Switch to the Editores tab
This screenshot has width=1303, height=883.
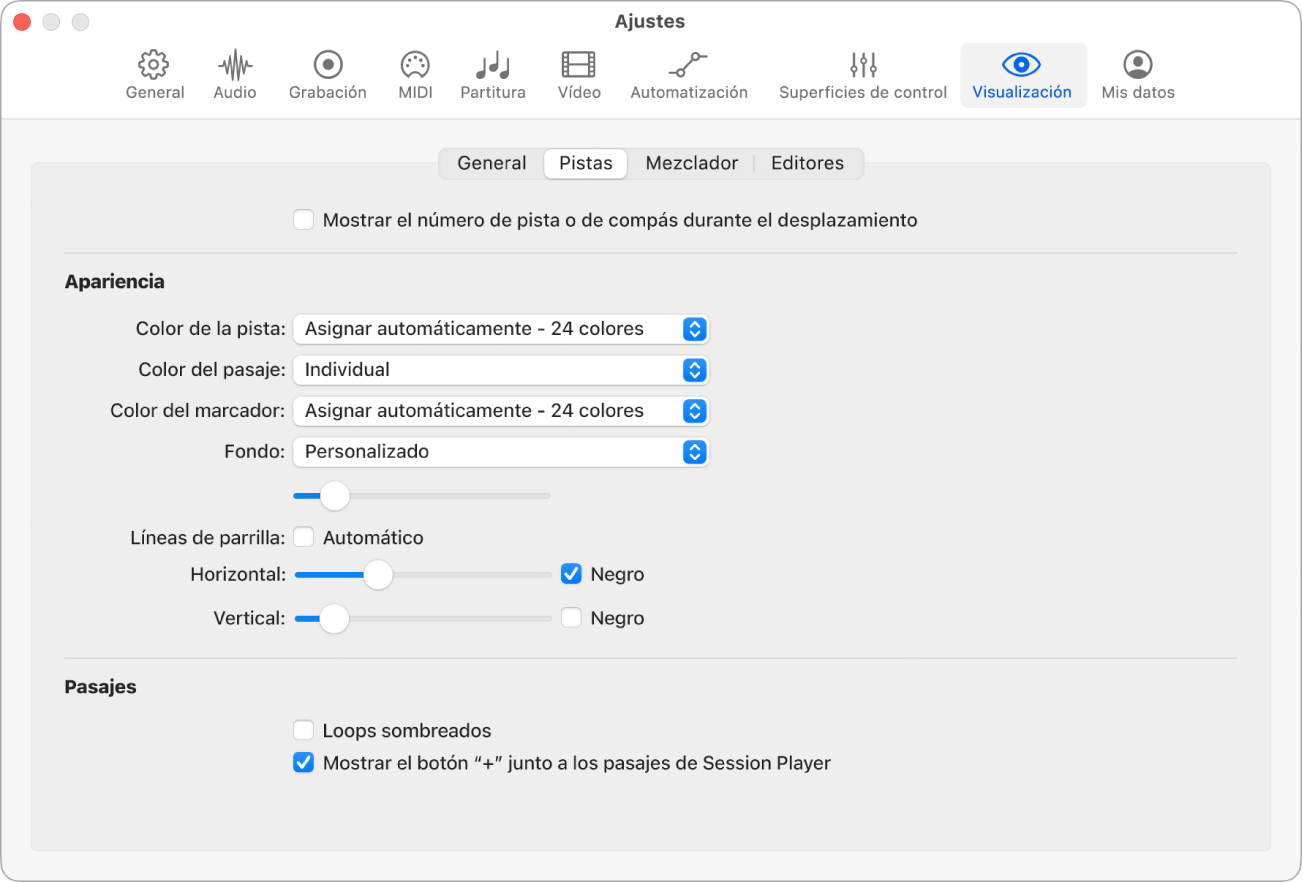click(807, 163)
